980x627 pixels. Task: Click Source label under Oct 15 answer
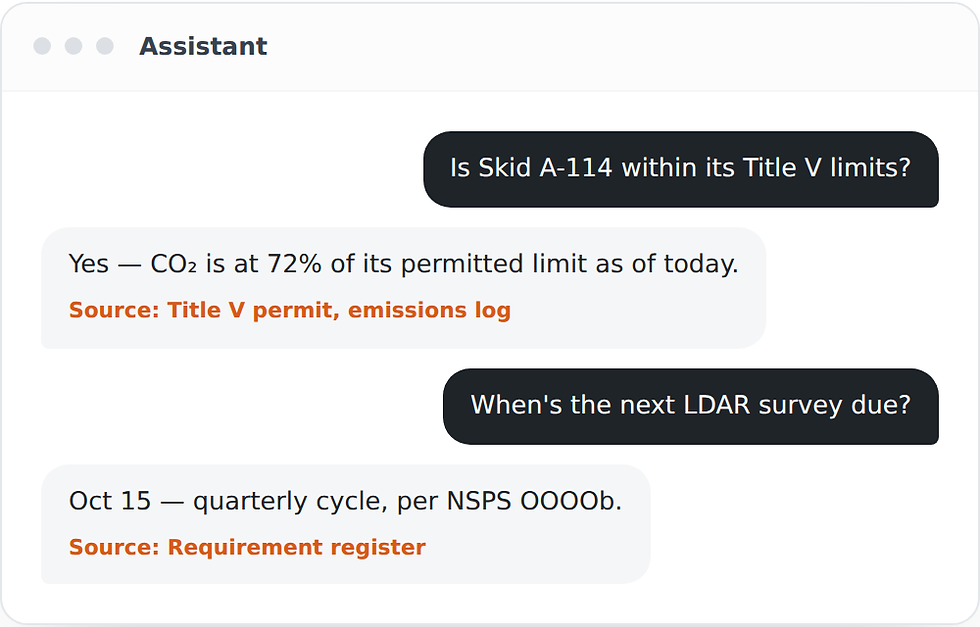click(x=114, y=547)
